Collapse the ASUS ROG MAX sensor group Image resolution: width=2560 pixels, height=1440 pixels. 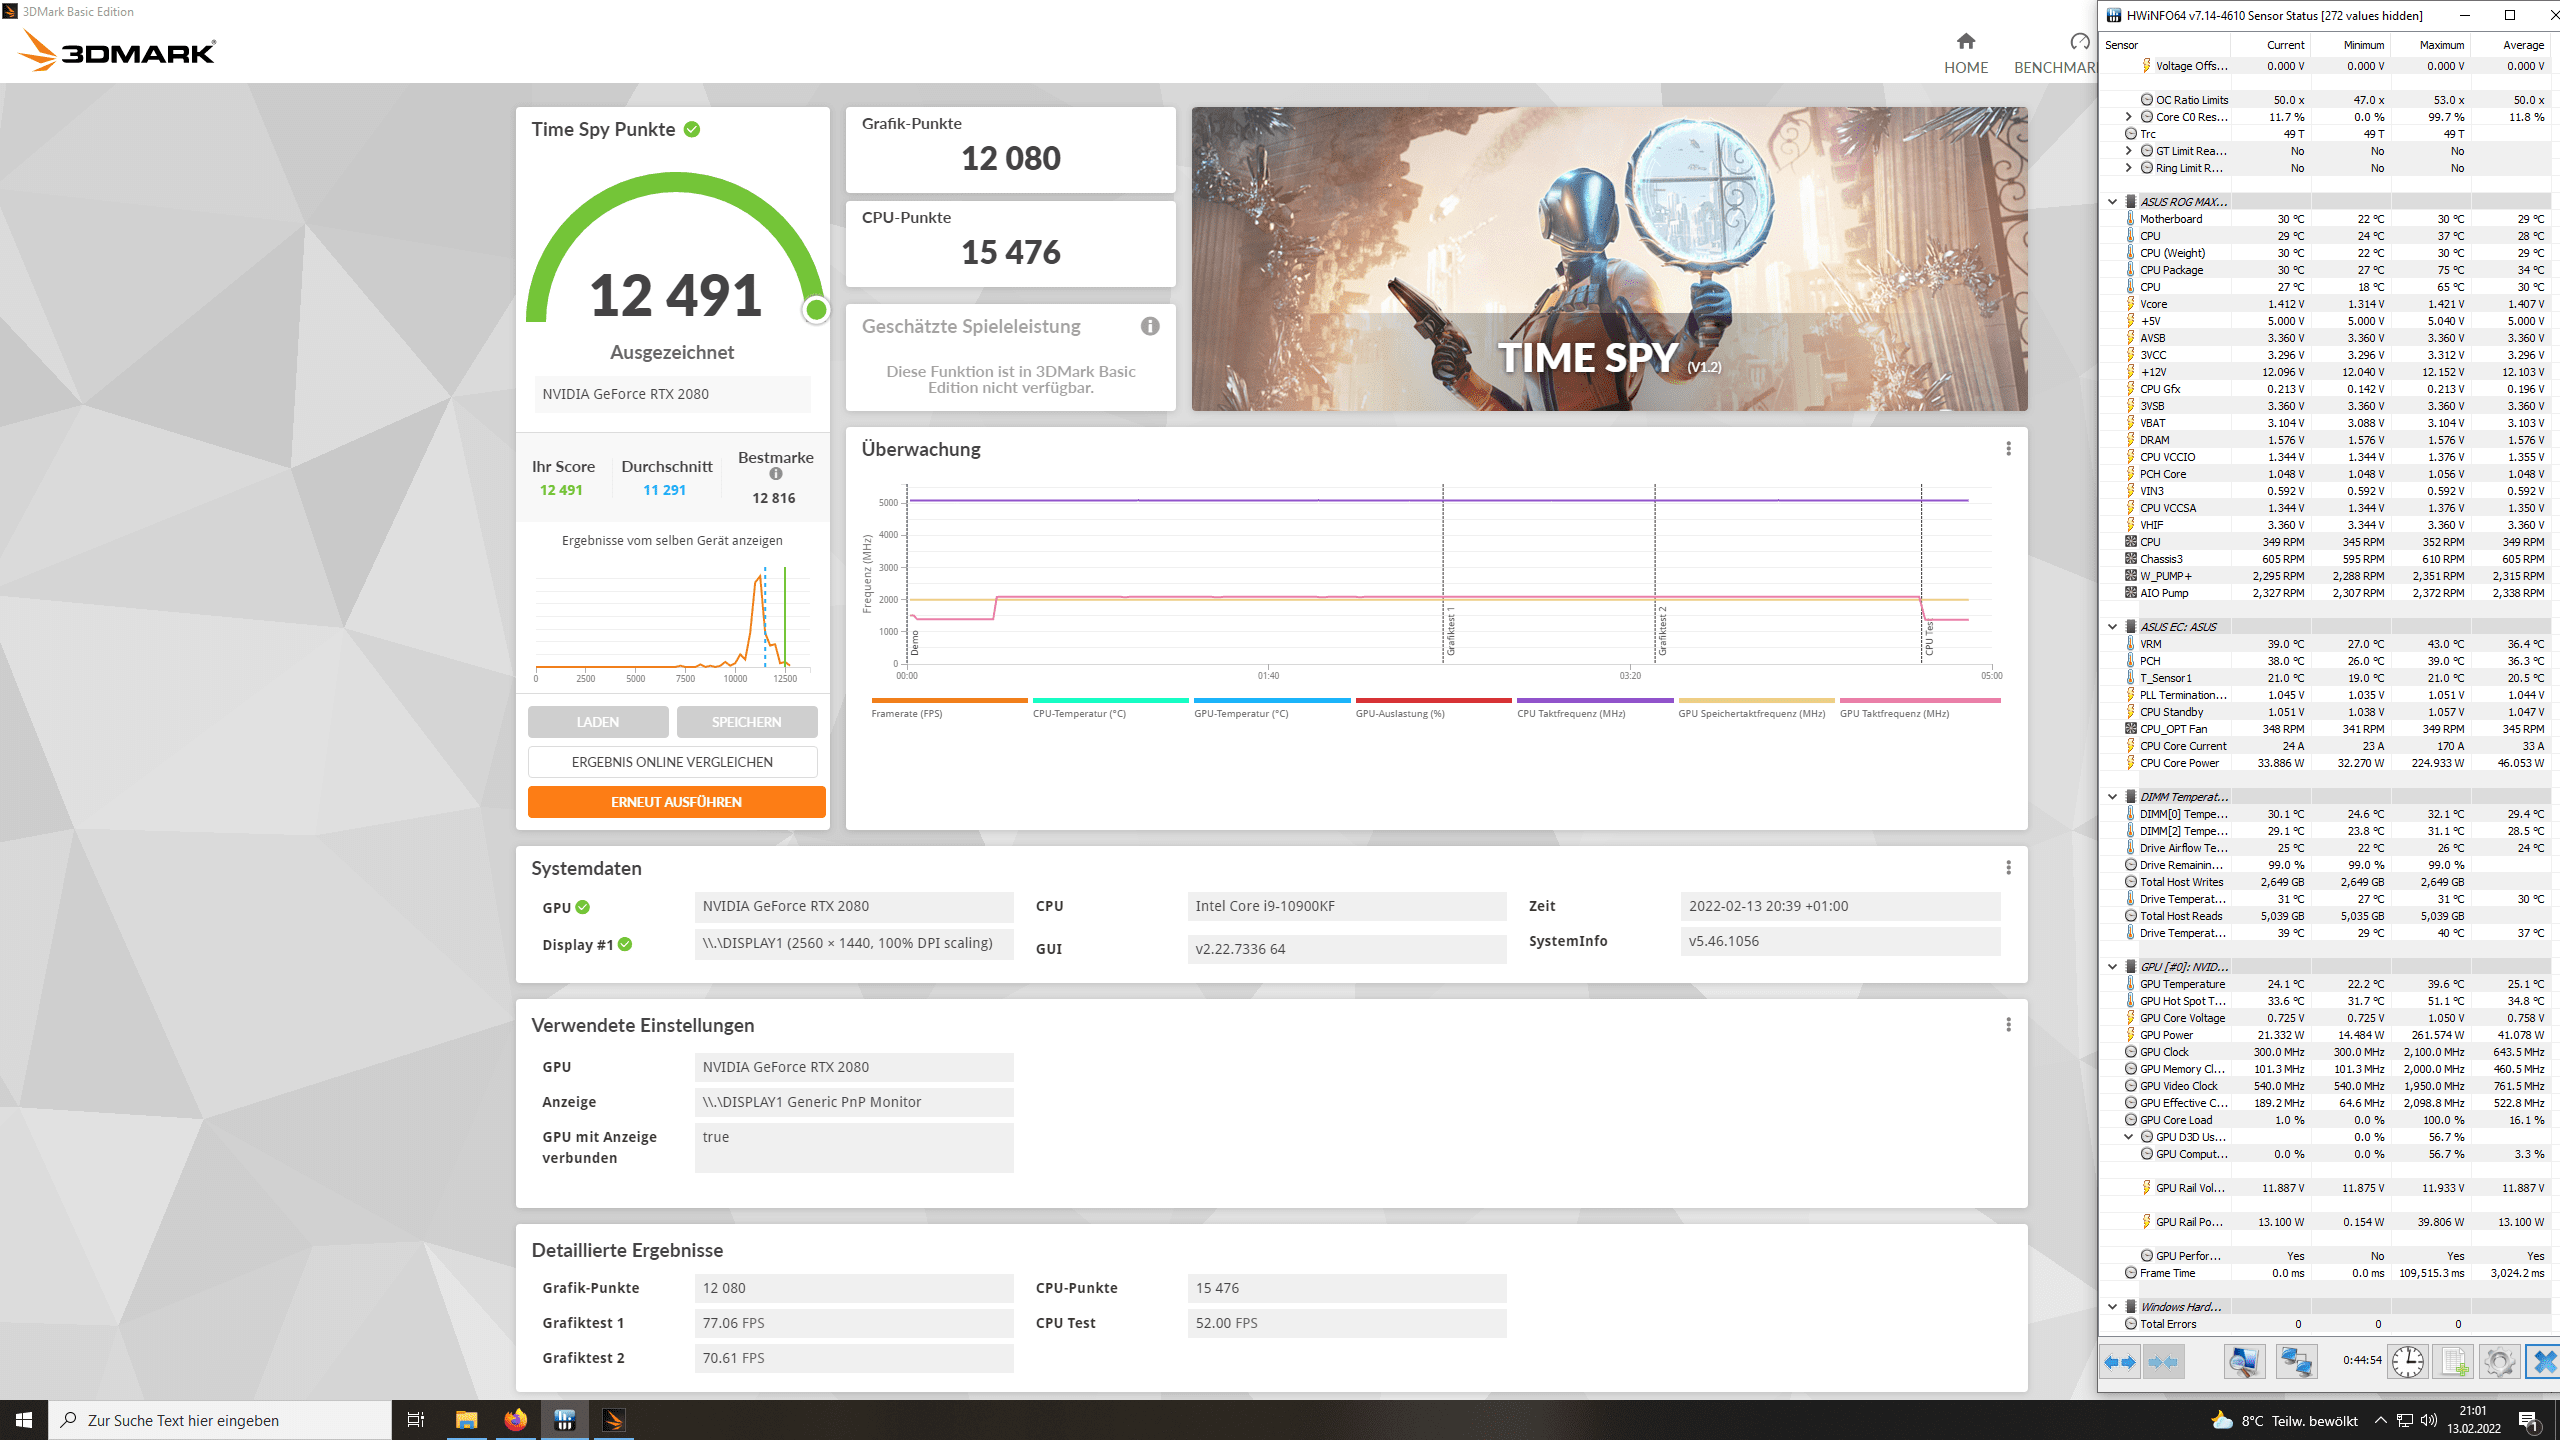2112,202
